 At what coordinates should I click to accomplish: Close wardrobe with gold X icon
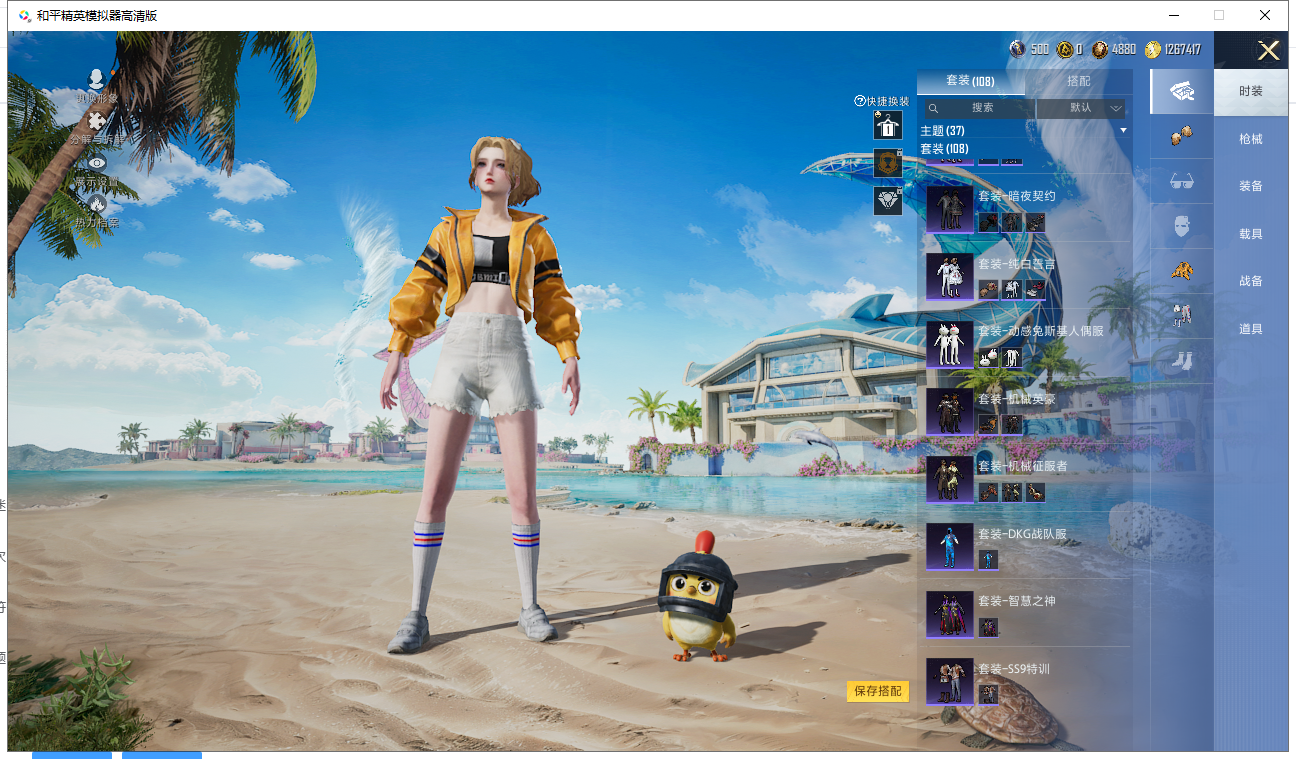[x=1268, y=51]
